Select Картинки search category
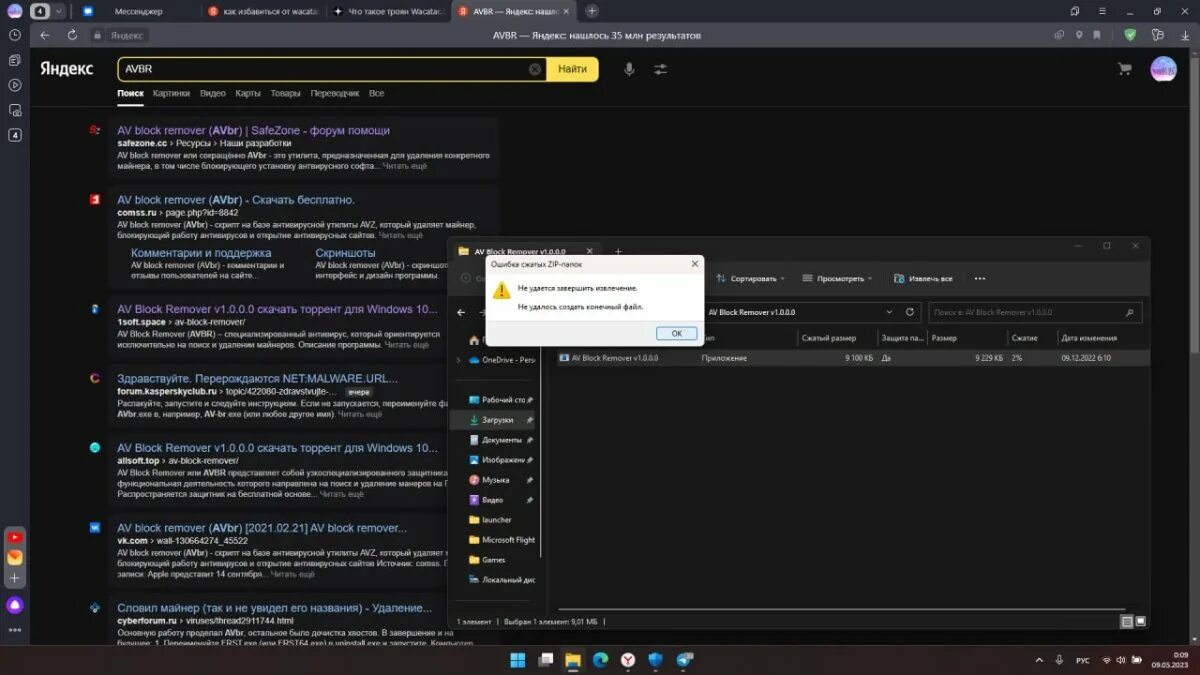The image size is (1200, 675). point(171,93)
